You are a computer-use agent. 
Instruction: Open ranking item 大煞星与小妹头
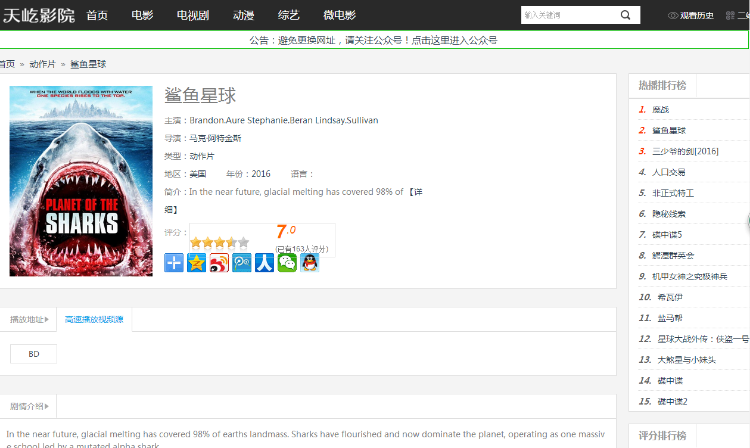[686, 360]
